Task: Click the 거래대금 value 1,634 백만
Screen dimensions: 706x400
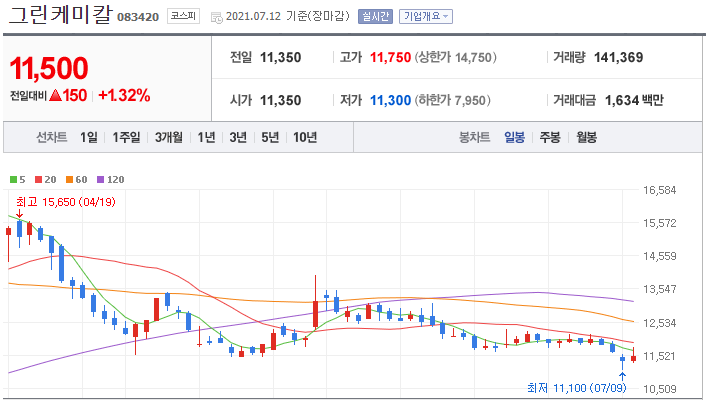Action: point(634,100)
